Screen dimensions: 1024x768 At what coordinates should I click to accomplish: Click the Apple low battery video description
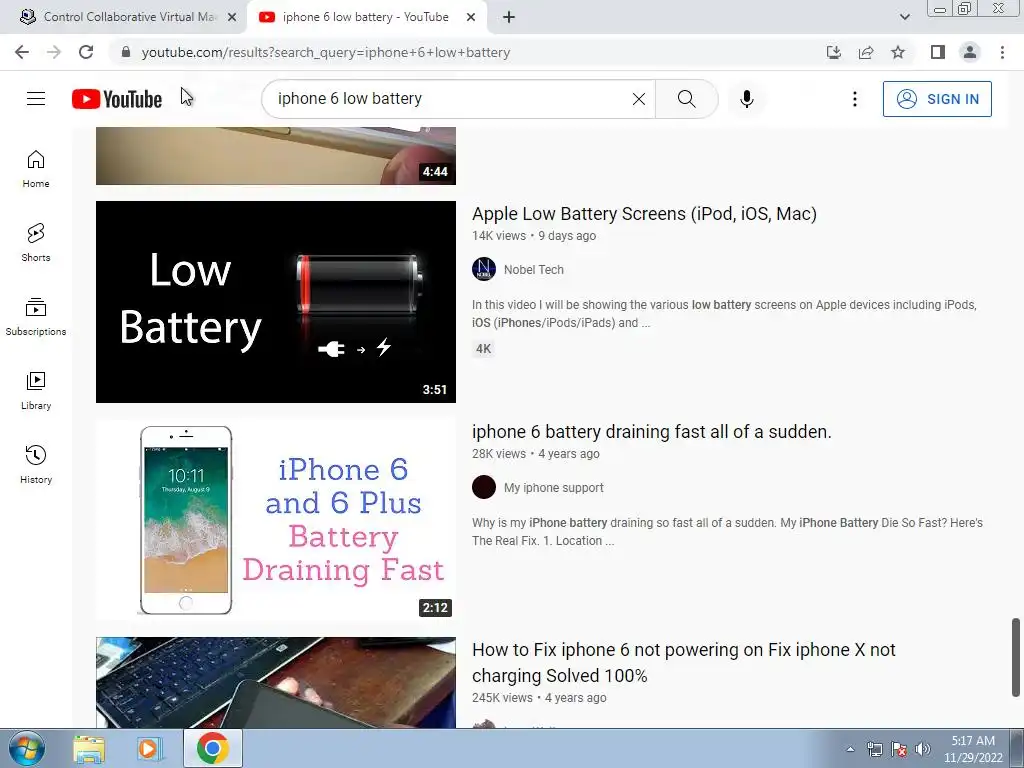click(724, 313)
